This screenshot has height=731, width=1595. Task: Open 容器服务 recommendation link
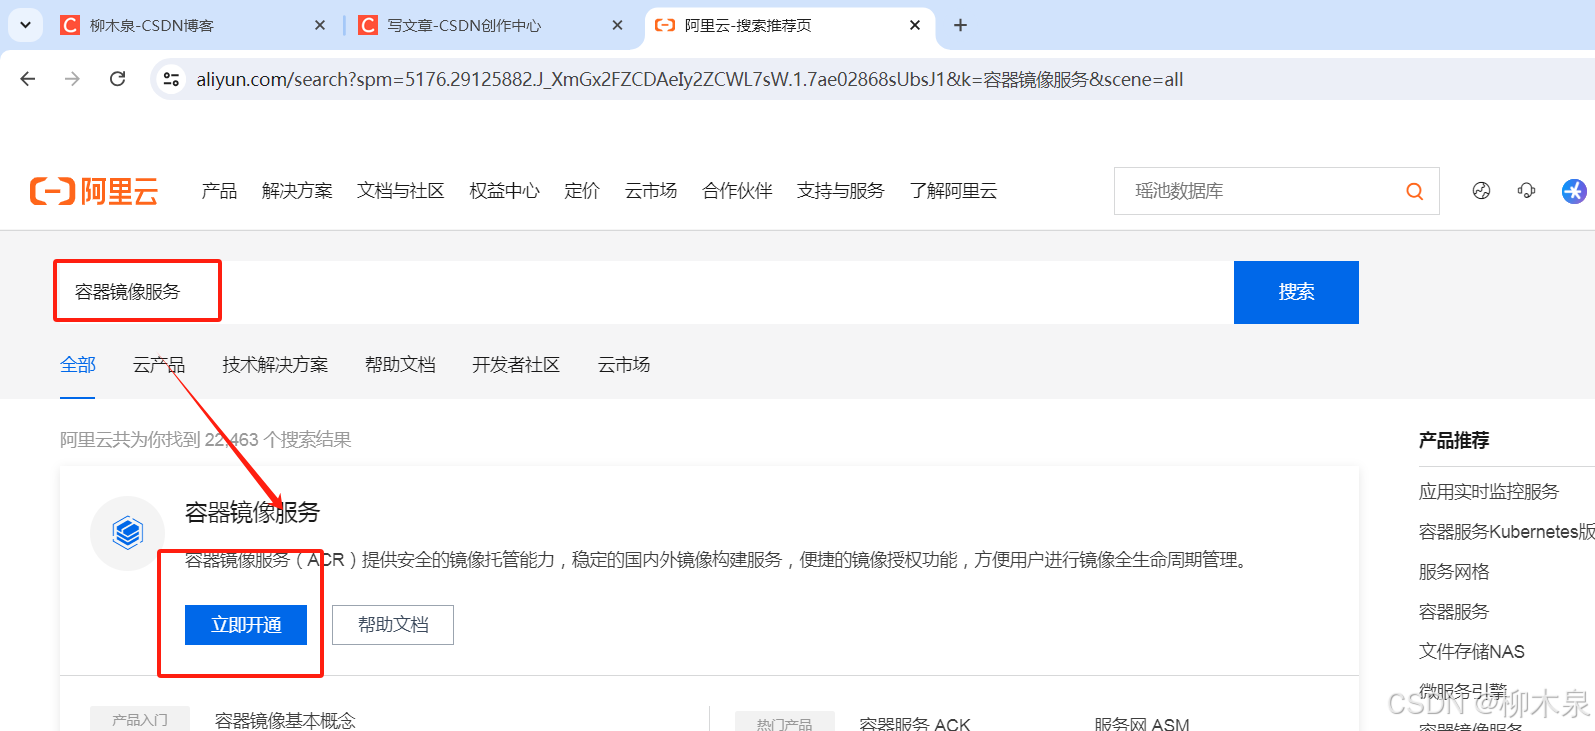pos(1454,612)
